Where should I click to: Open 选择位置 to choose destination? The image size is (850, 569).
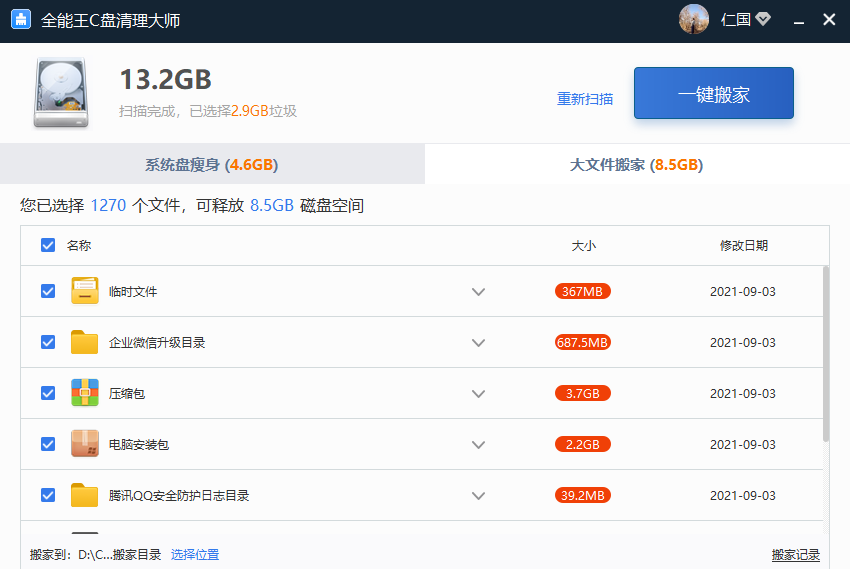click(194, 554)
